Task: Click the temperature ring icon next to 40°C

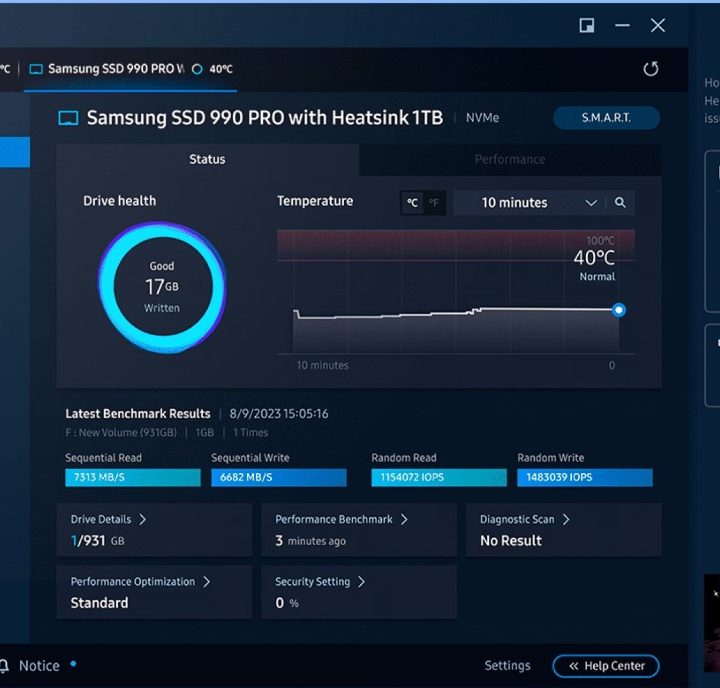Action: pyautogui.click(x=197, y=69)
